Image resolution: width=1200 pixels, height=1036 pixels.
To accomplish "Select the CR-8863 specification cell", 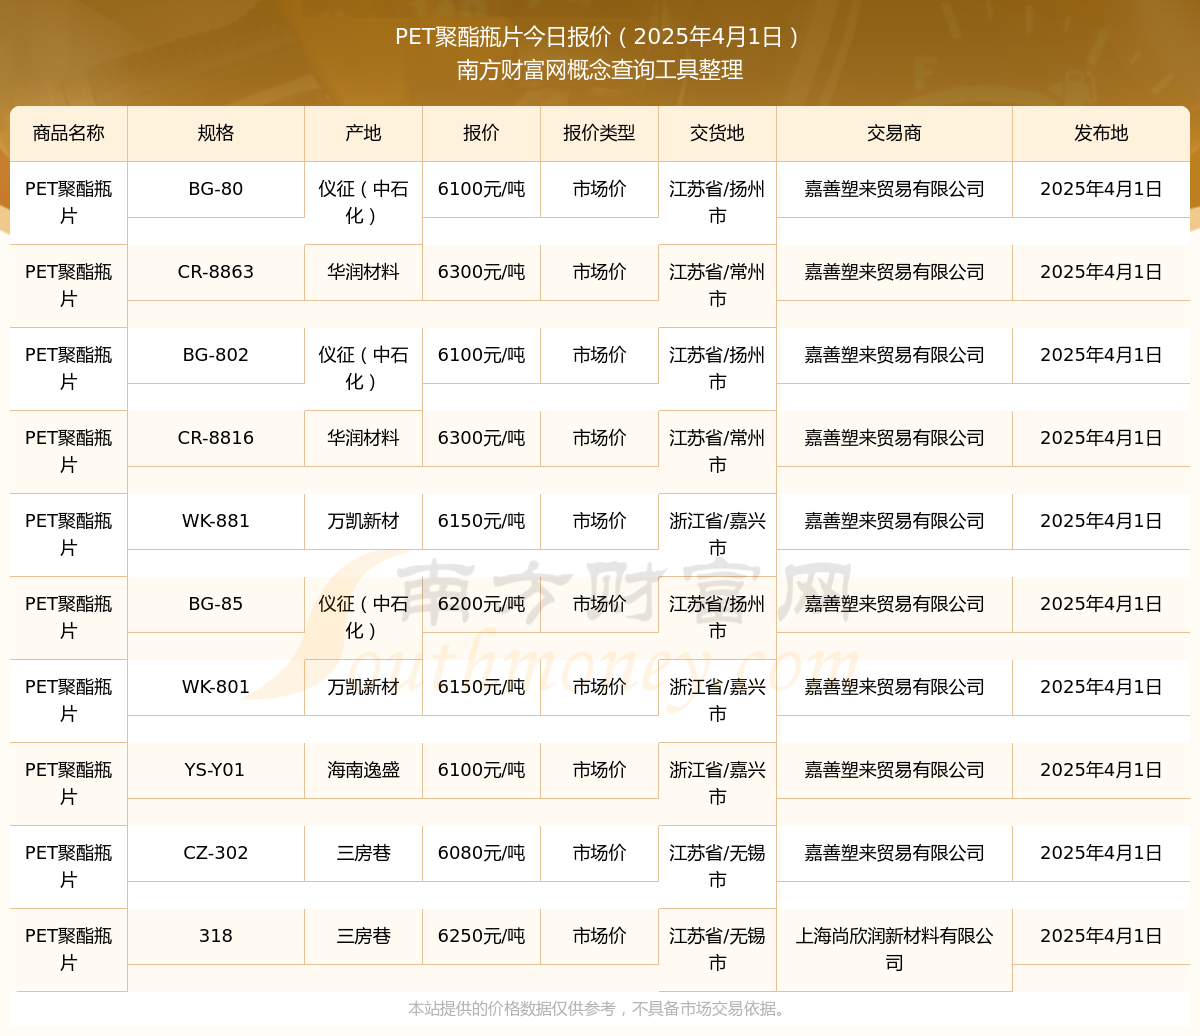I will point(216,272).
